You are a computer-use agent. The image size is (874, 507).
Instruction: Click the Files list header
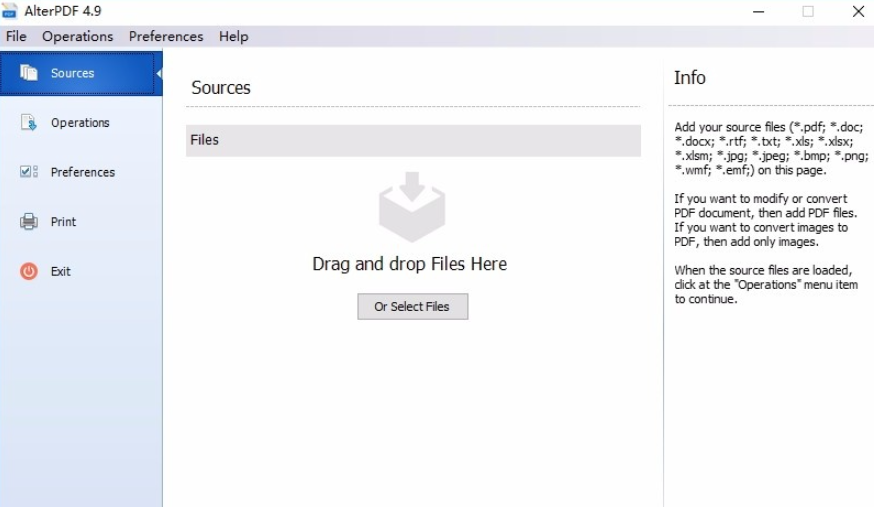point(413,140)
